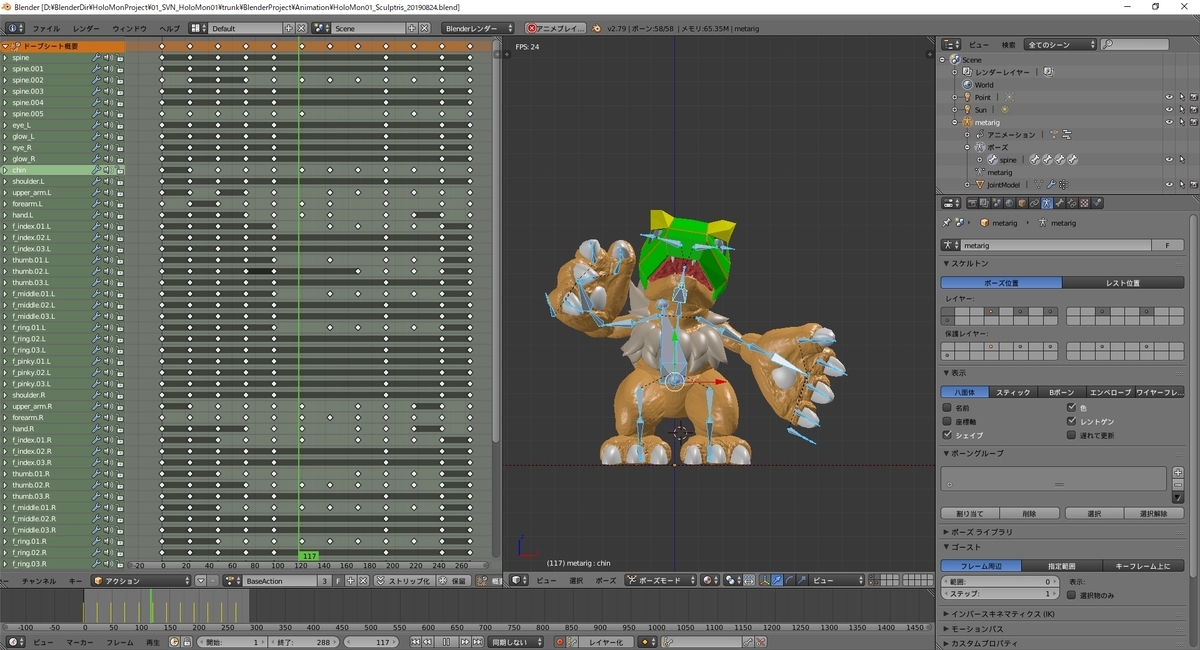
Task: Open the ポーズモード dropdown
Action: pos(660,580)
